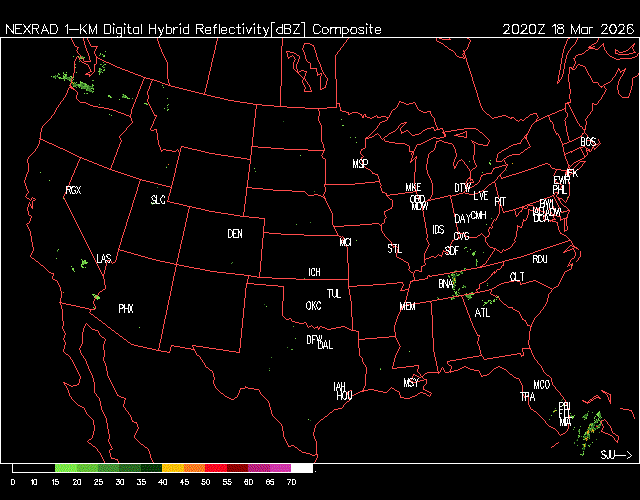Select the MSP station label

point(360,163)
